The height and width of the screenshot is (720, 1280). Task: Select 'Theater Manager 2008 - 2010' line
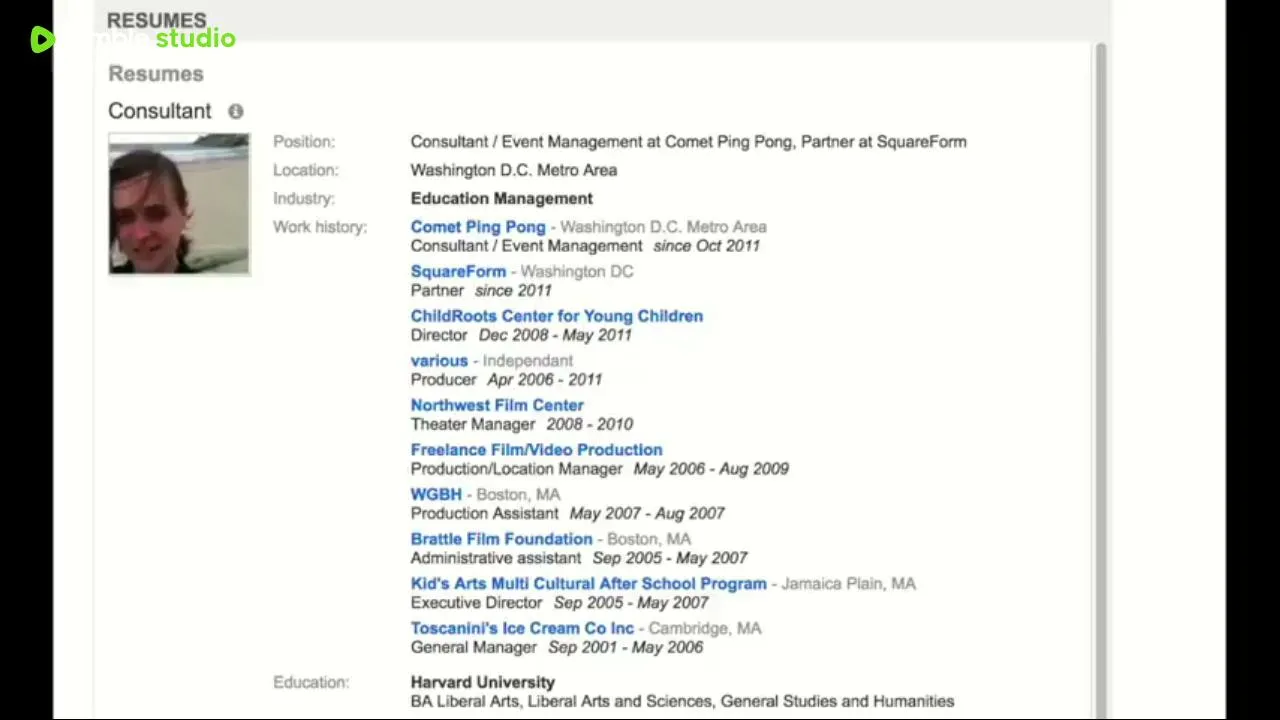pyautogui.click(x=521, y=424)
